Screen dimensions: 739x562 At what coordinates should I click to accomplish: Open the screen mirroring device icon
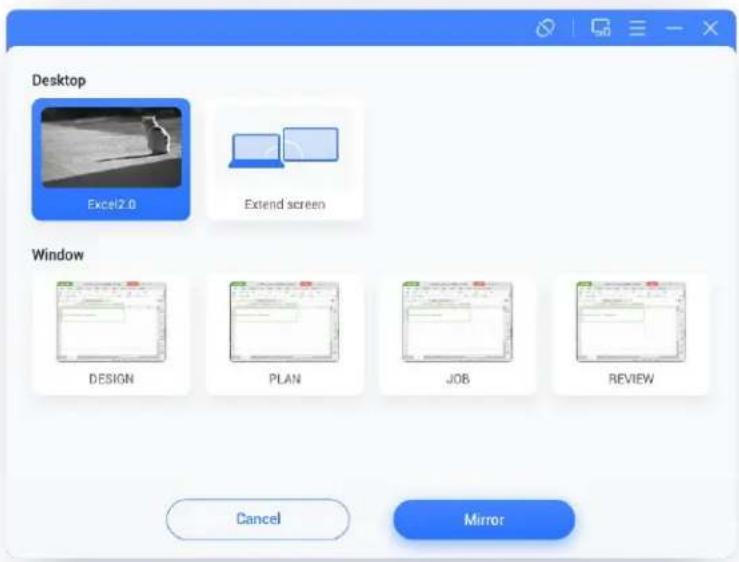pyautogui.click(x=601, y=28)
